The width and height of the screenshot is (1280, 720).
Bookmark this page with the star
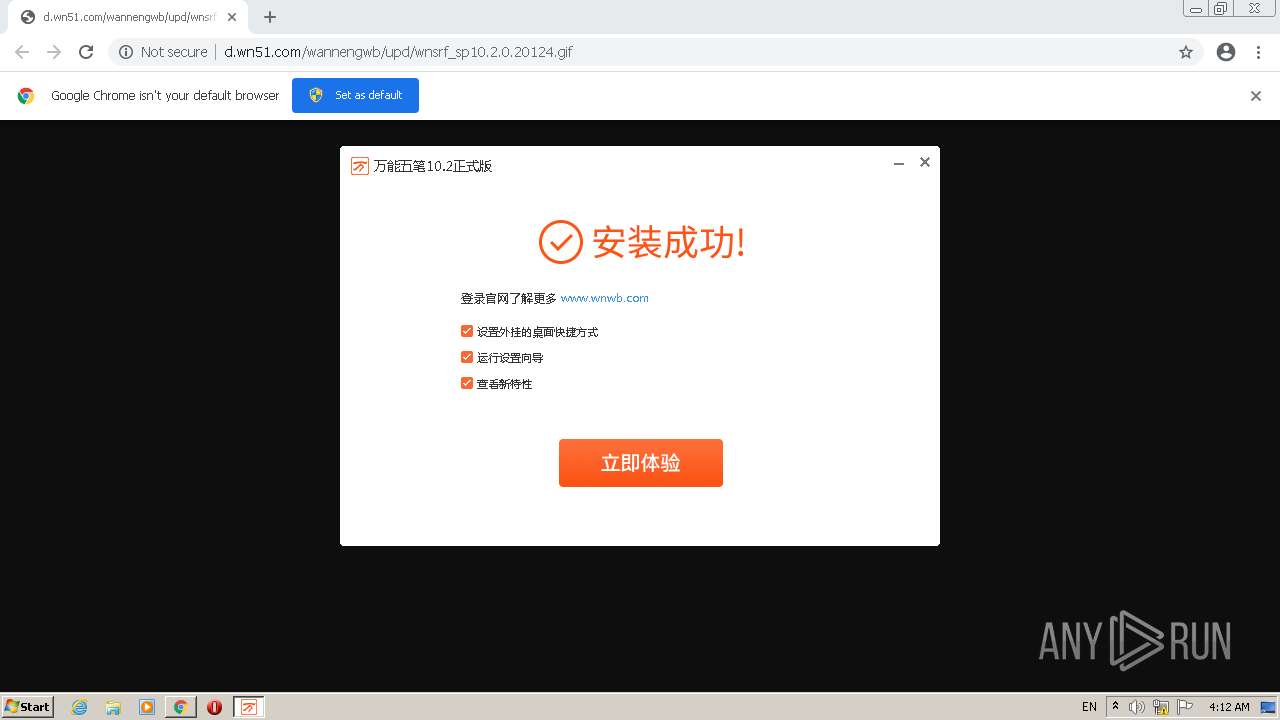[1186, 52]
